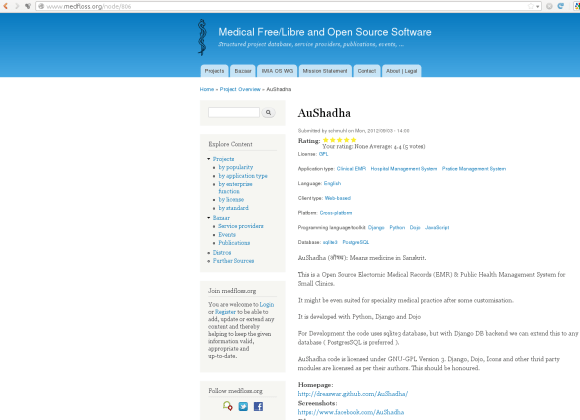Viewport: 580px width, 420px height.
Task: Open the Contact tab
Action: point(367,71)
